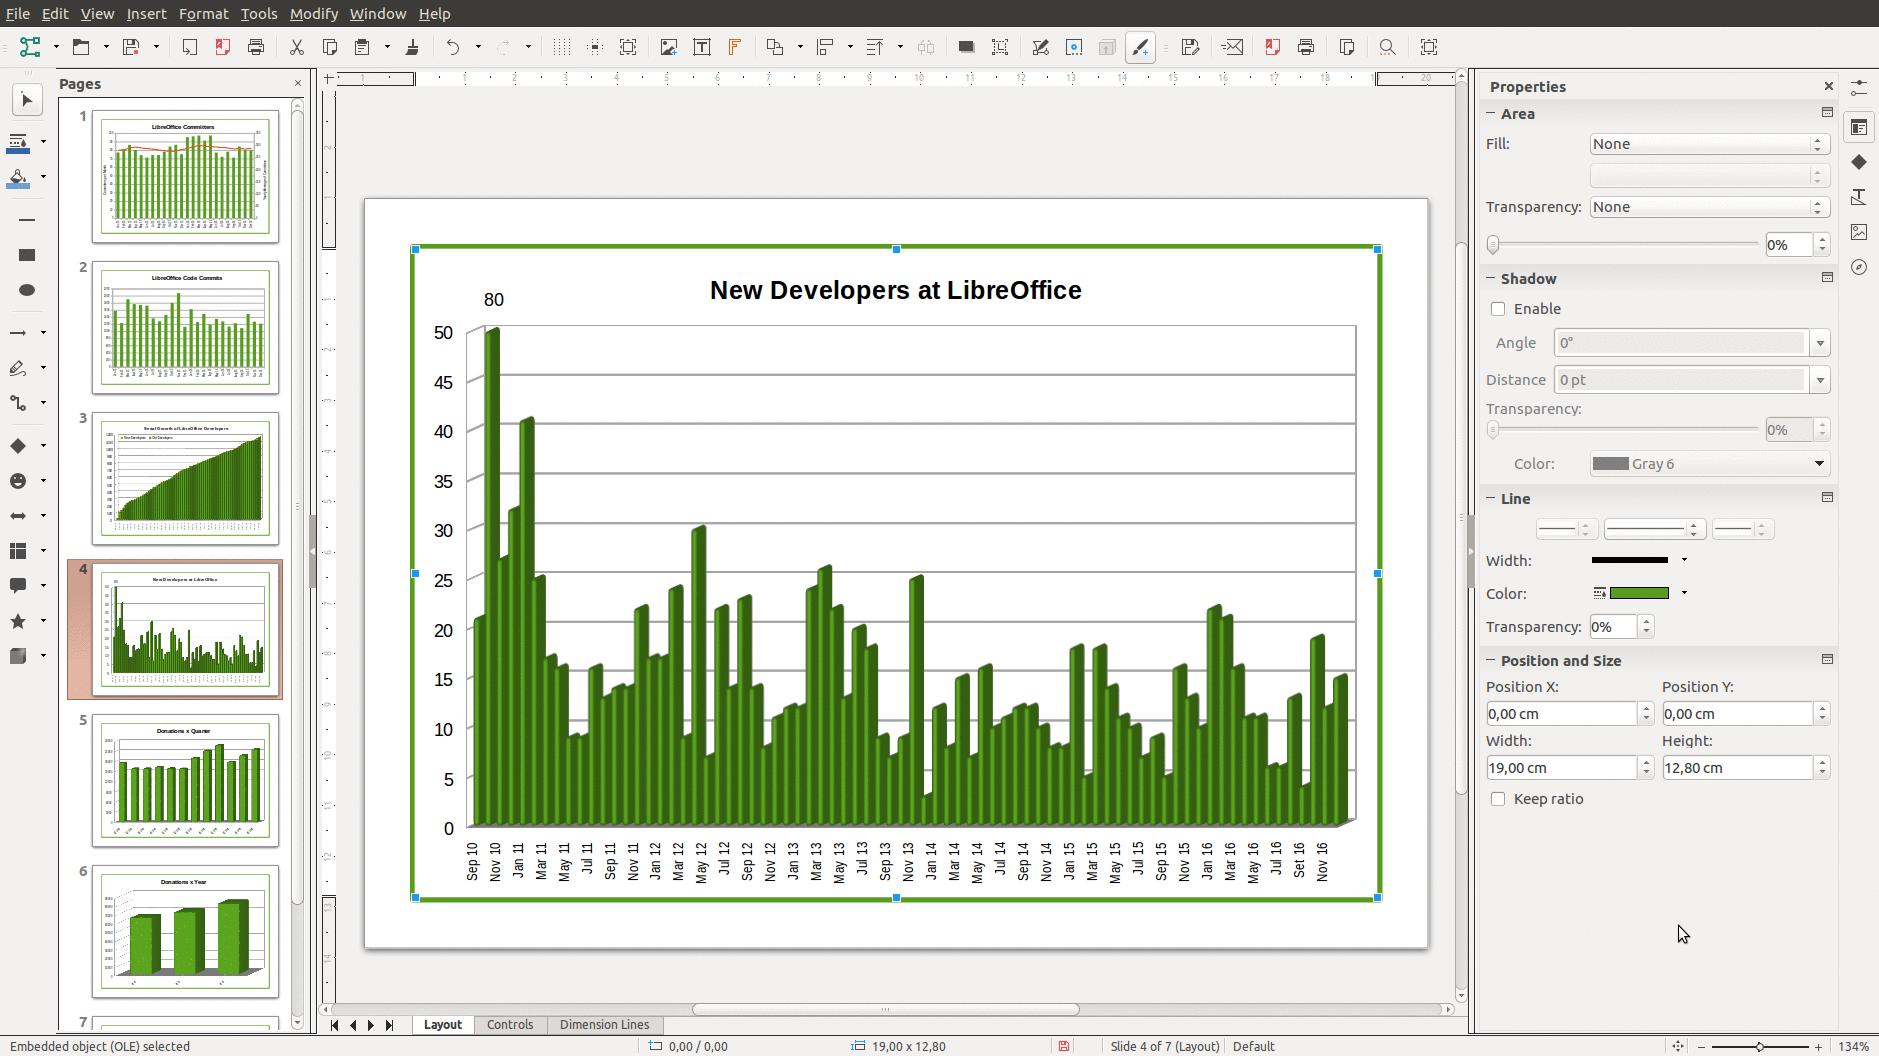
Task: Go to the last page tab-navigation arrow
Action: pyautogui.click(x=389, y=1025)
